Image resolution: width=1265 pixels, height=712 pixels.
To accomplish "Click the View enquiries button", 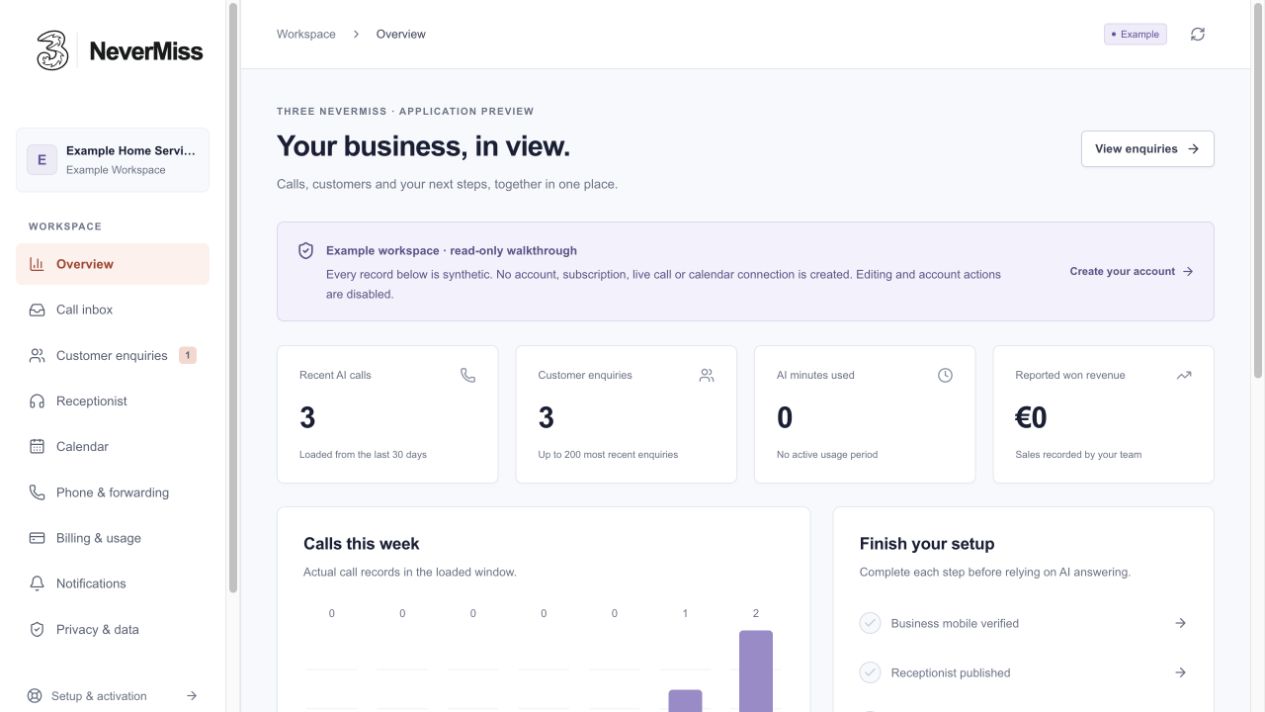I will pyautogui.click(x=1147, y=149).
